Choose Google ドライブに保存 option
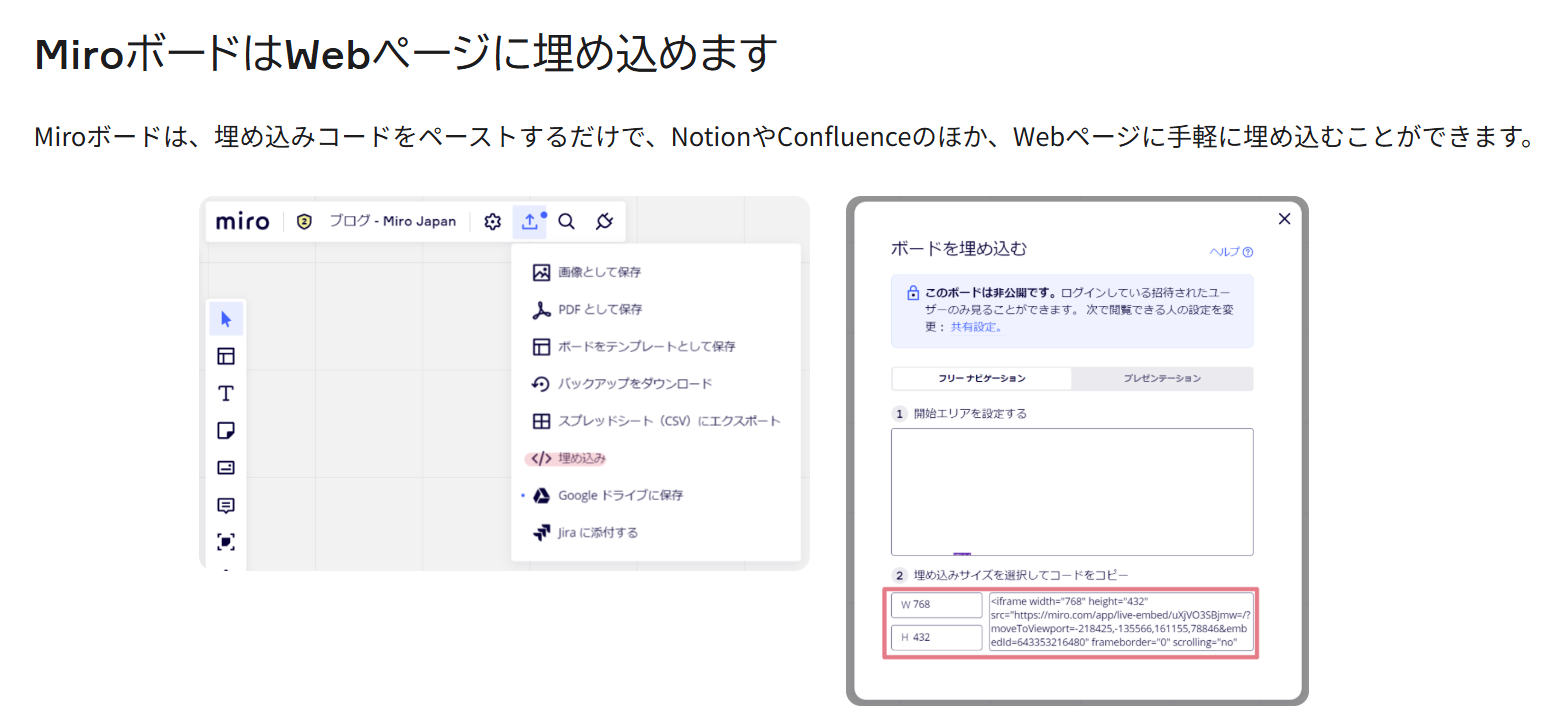The width and height of the screenshot is (1546, 713). (620, 495)
